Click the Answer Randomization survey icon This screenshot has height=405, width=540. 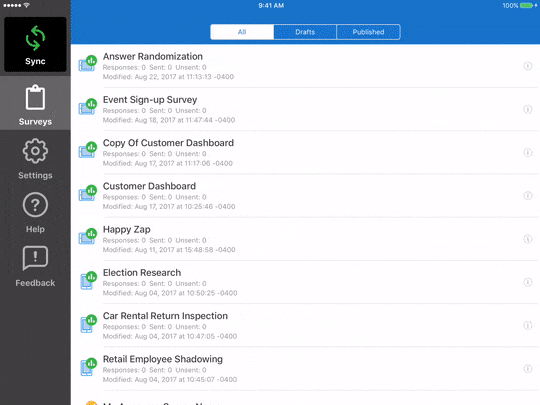[87, 63]
